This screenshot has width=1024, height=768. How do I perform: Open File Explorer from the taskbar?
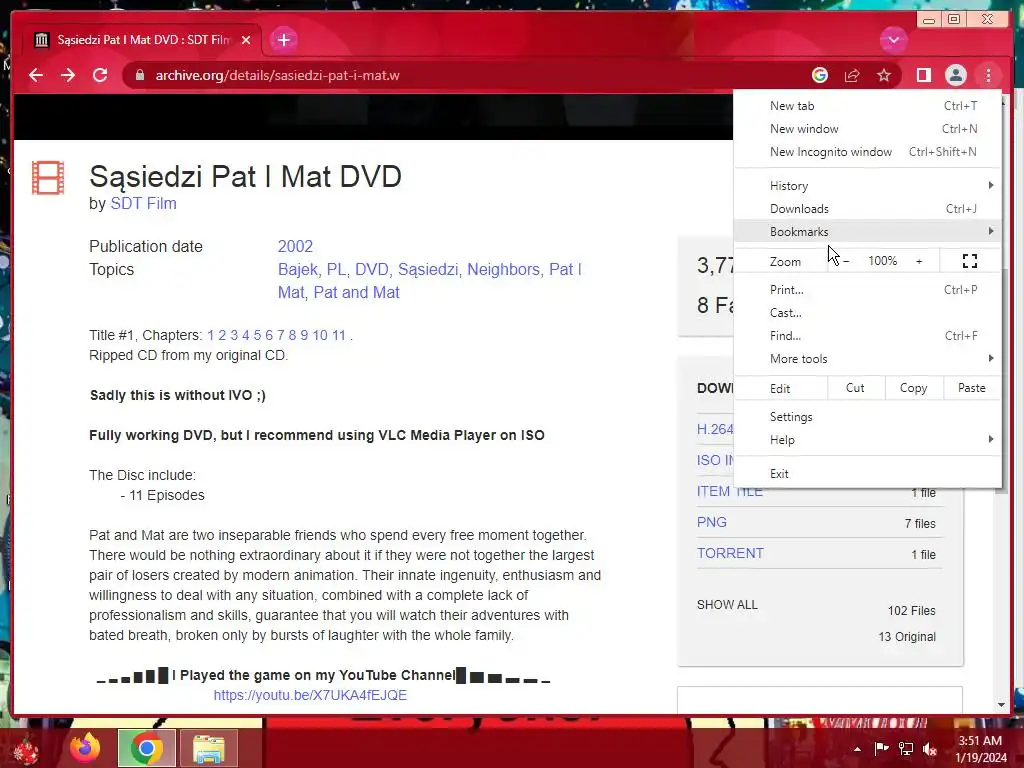coord(209,748)
